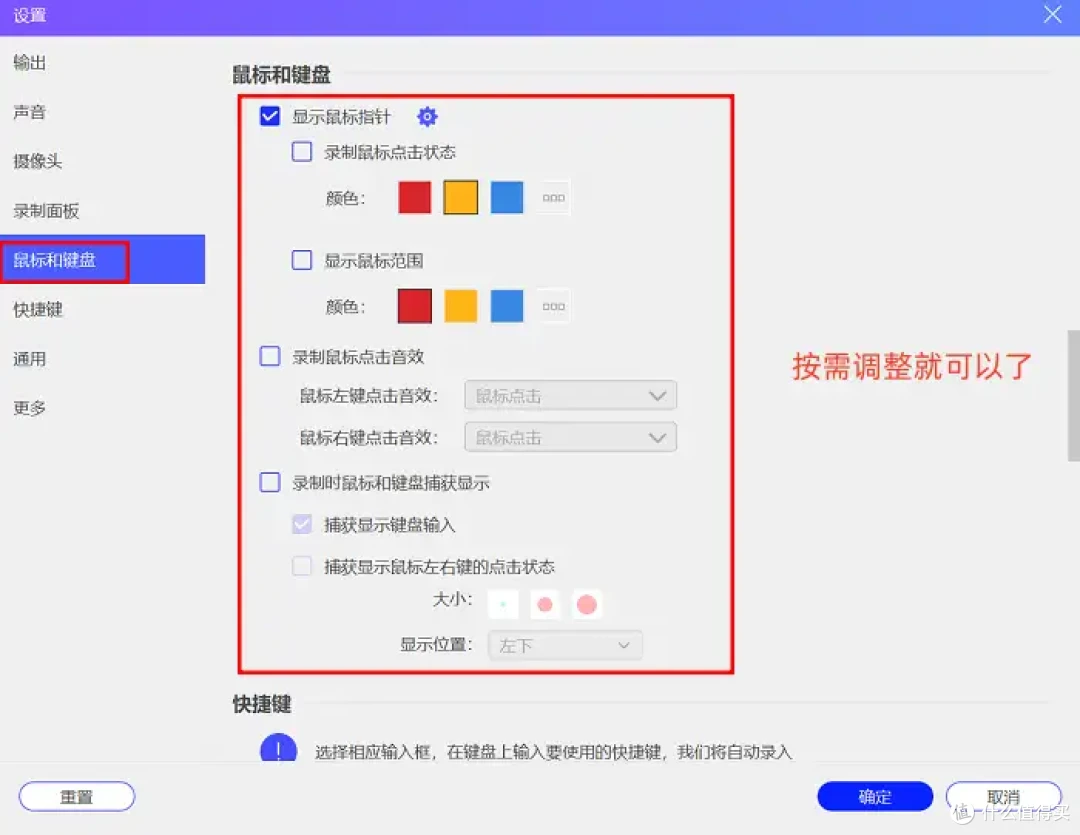Click the 重置 reset button

pyautogui.click(x=76, y=796)
